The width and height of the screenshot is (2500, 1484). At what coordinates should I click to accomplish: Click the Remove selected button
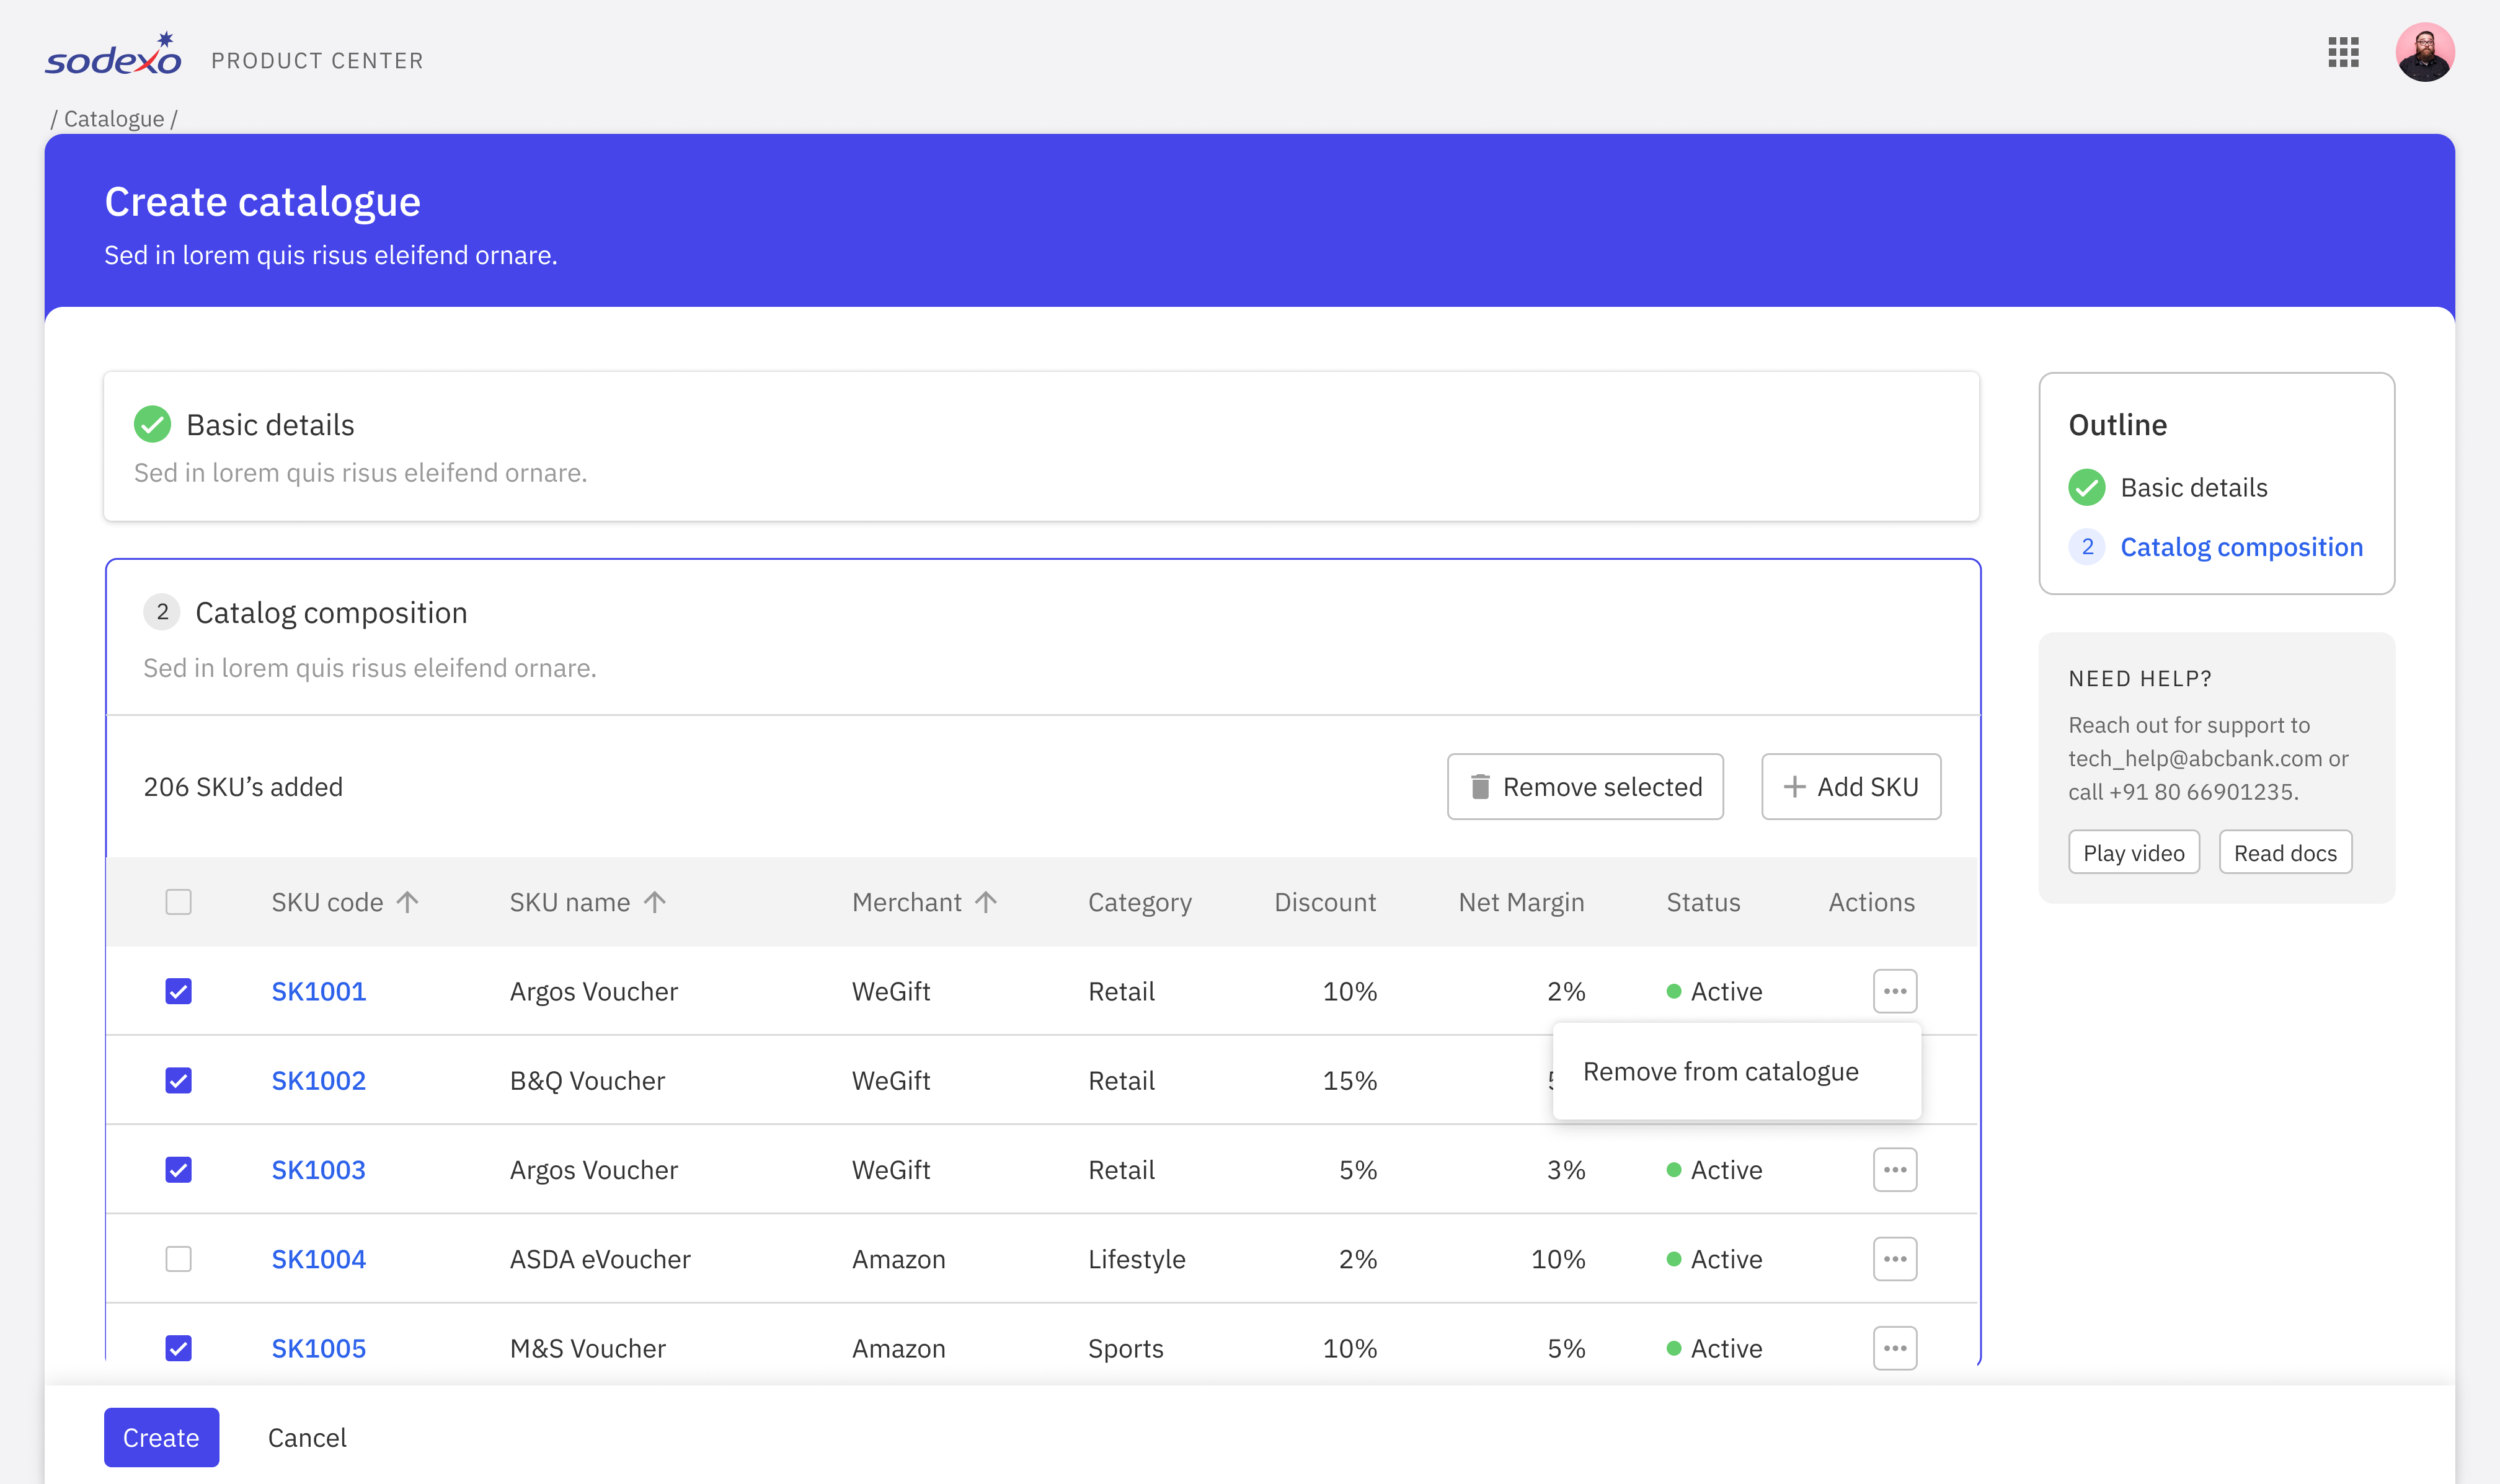(x=1585, y=787)
